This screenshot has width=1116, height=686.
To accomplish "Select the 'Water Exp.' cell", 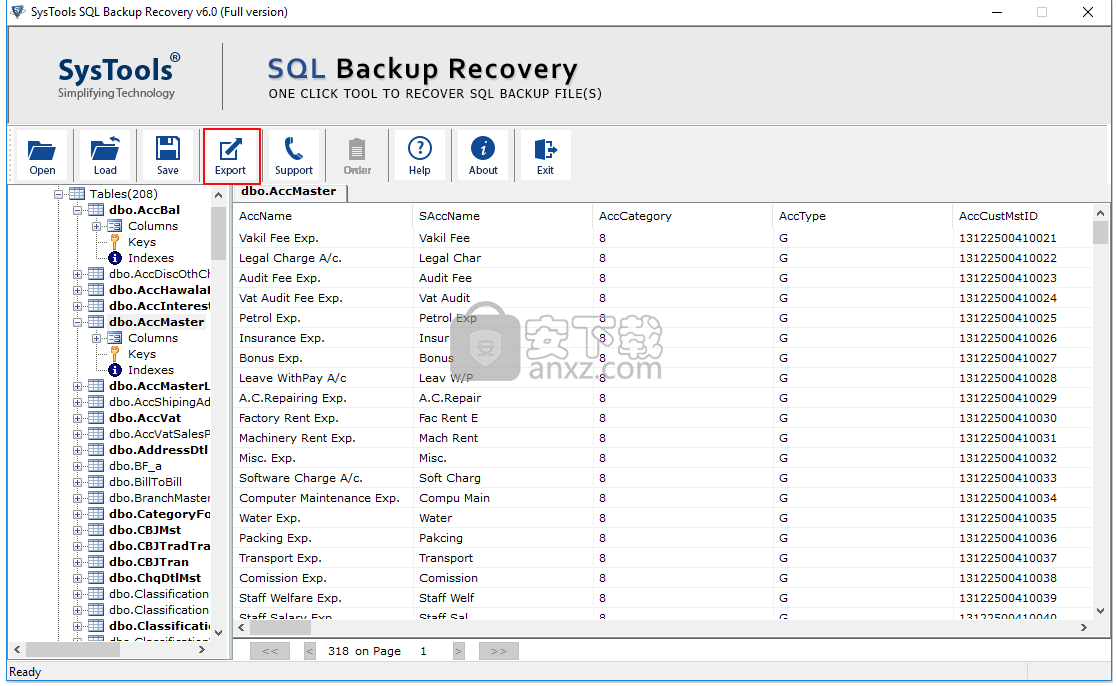I will pyautogui.click(x=322, y=518).
